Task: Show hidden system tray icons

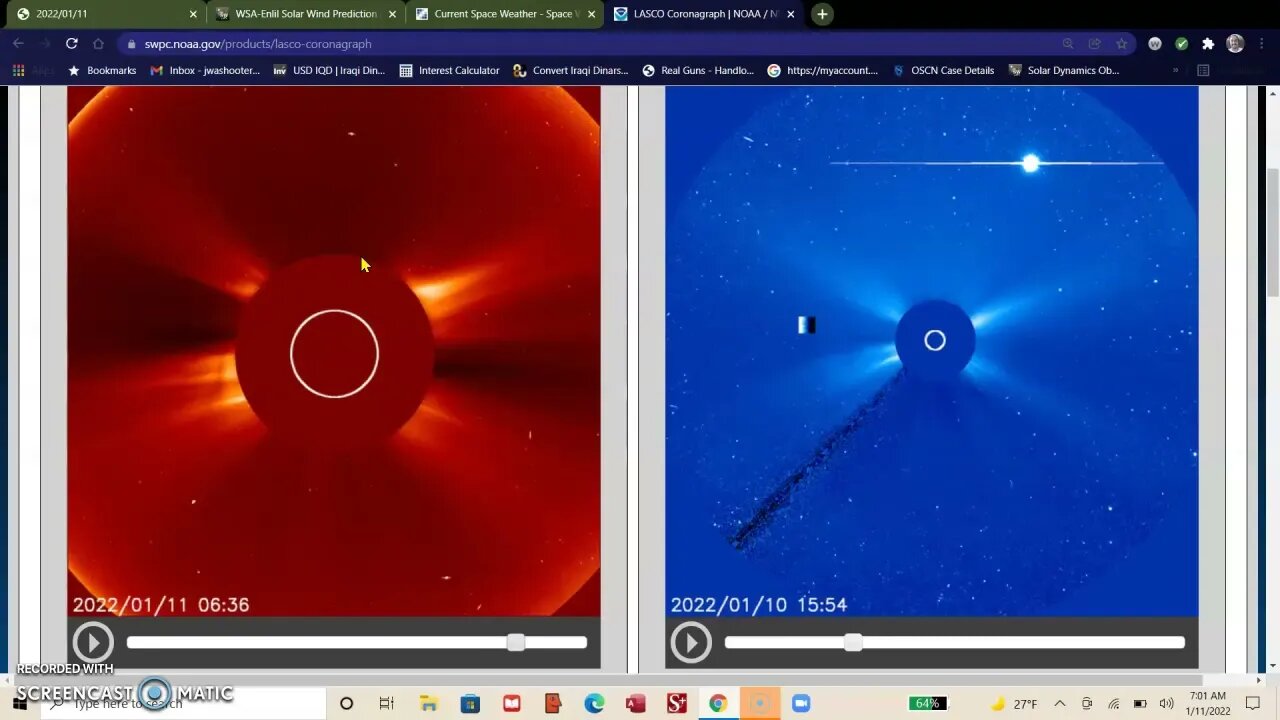Action: coord(1060,704)
